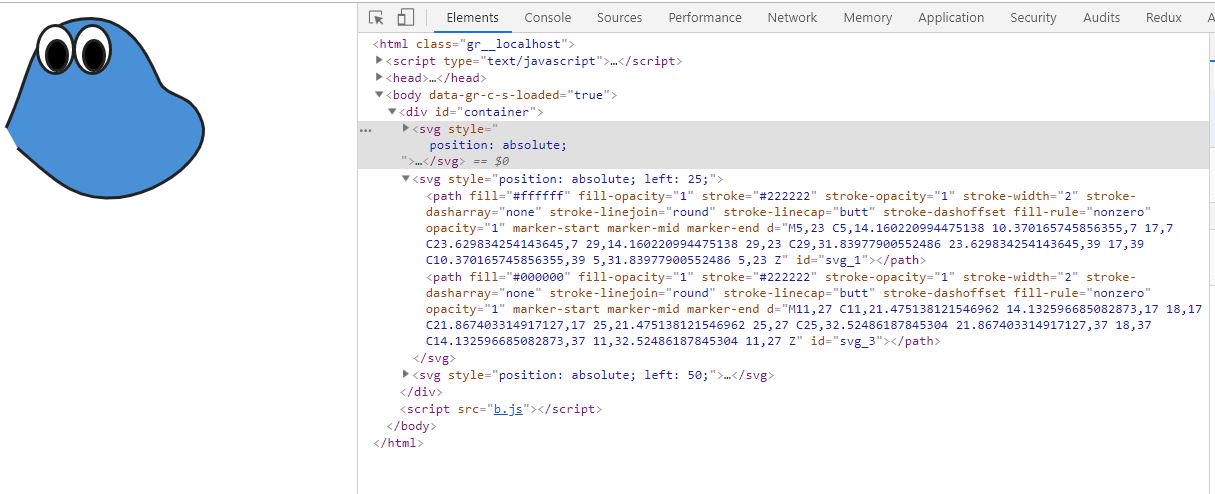Collapse the div id container node

pos(392,112)
